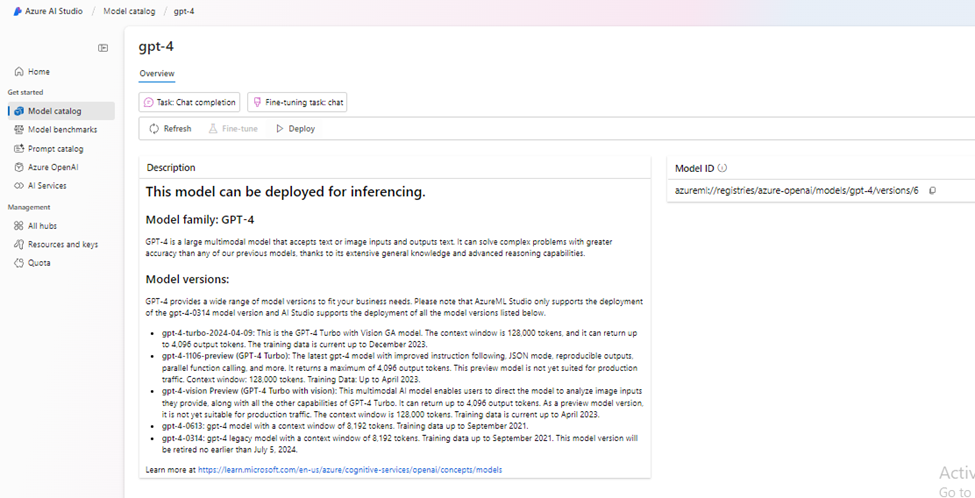
Task: Click the Description section header
Action: click(x=171, y=167)
